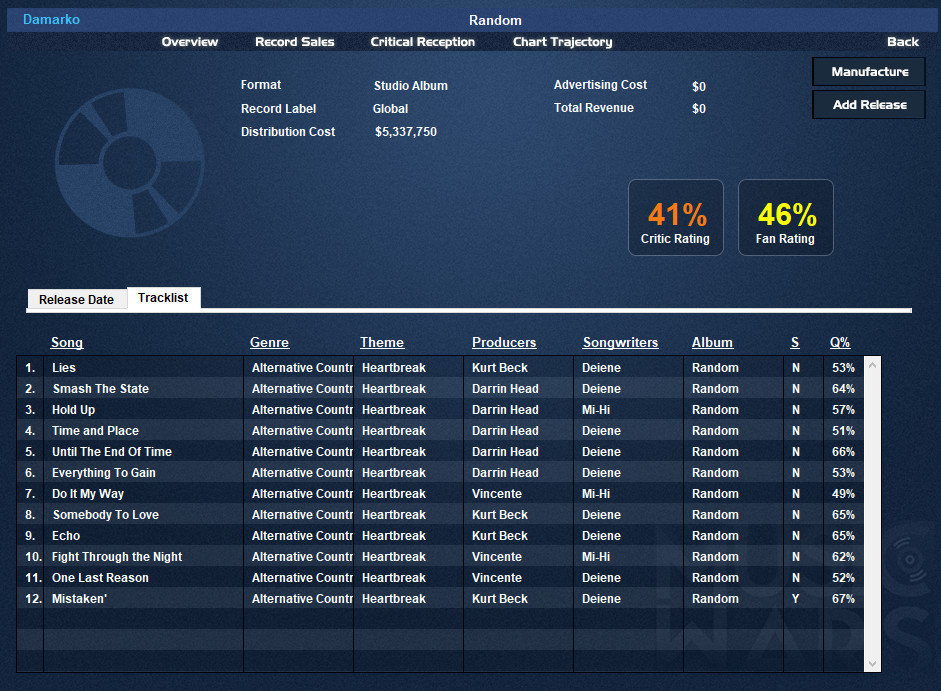The width and height of the screenshot is (941, 691).
Task: Click the Back option
Action: (902, 42)
